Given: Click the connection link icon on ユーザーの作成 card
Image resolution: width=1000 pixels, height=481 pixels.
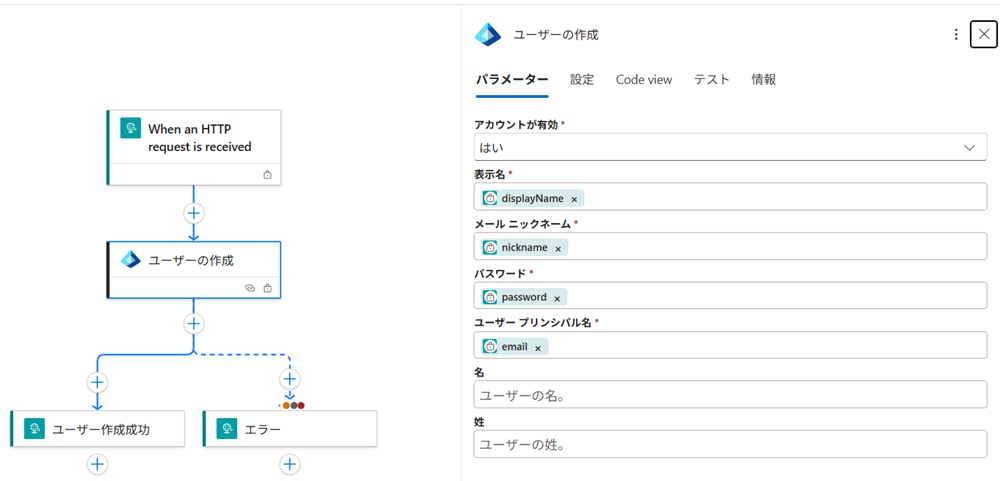Looking at the screenshot, I should click(250, 288).
